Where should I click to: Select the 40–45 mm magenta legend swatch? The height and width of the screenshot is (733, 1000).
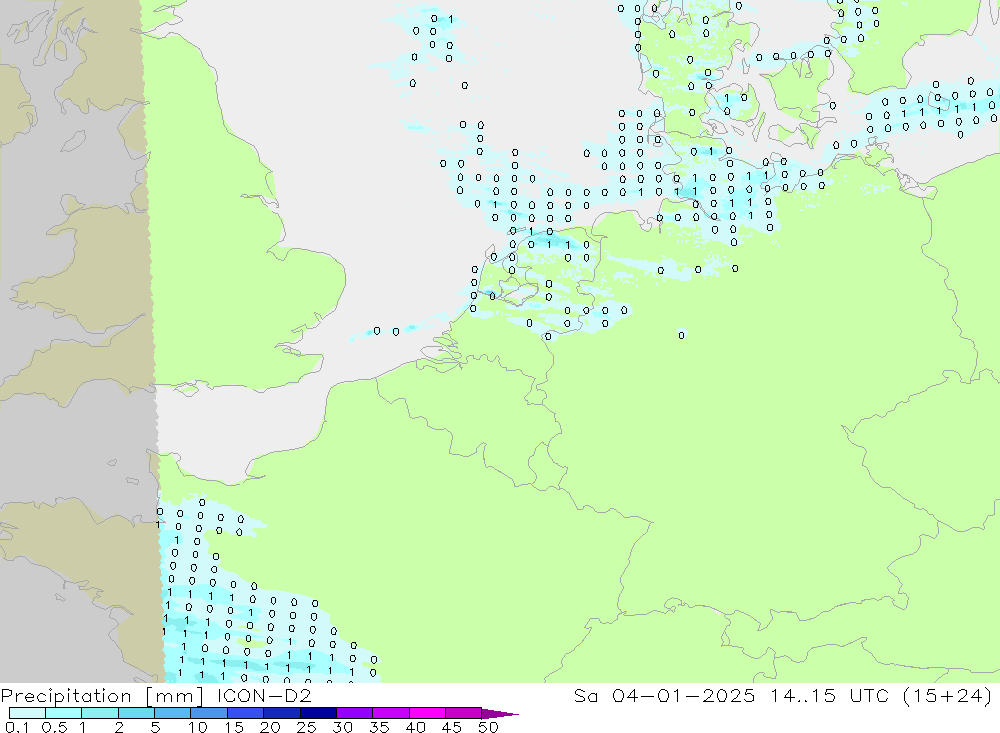coord(427,713)
